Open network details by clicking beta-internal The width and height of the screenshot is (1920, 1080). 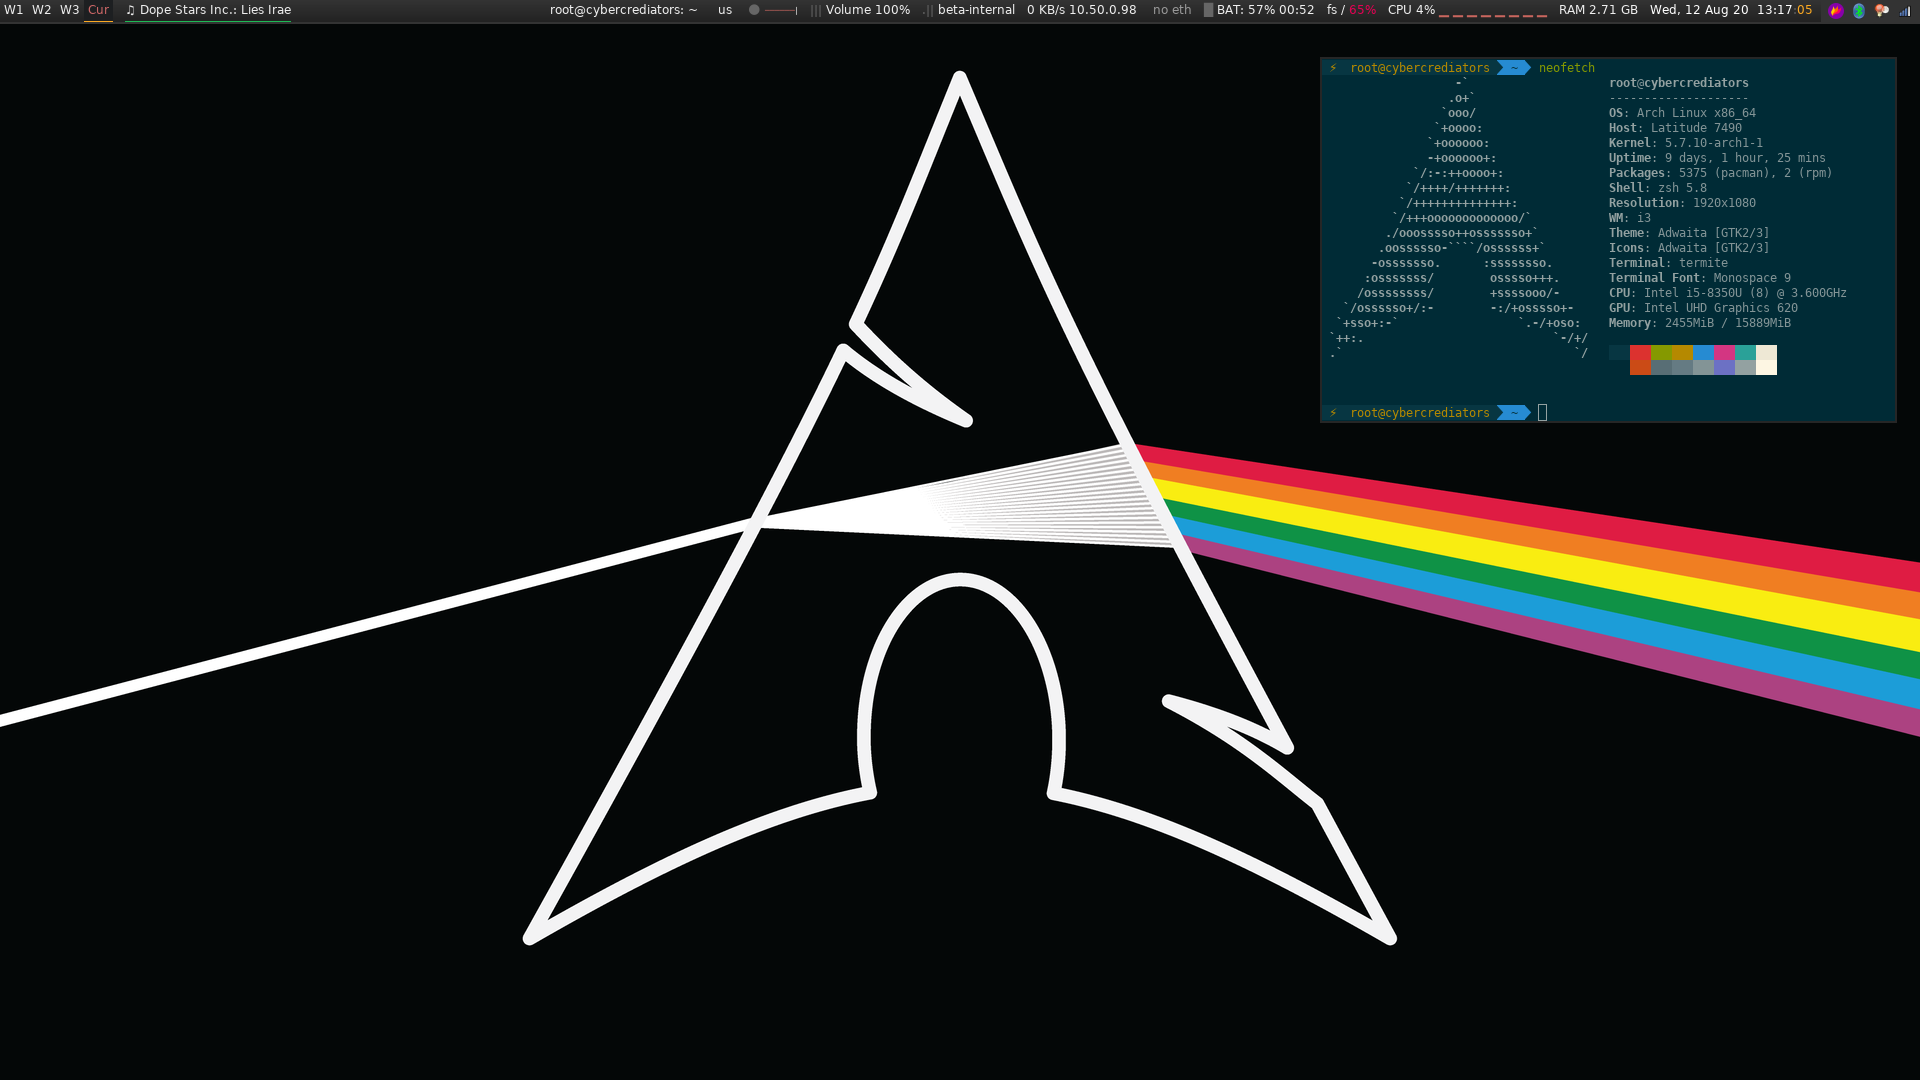click(975, 10)
